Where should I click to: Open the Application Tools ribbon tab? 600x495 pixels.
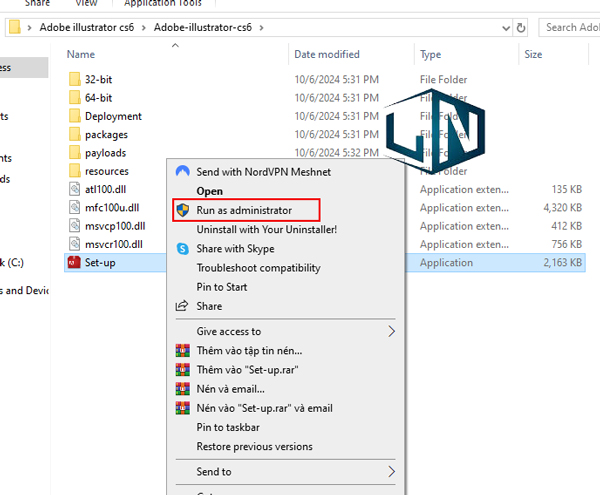click(x=163, y=3)
